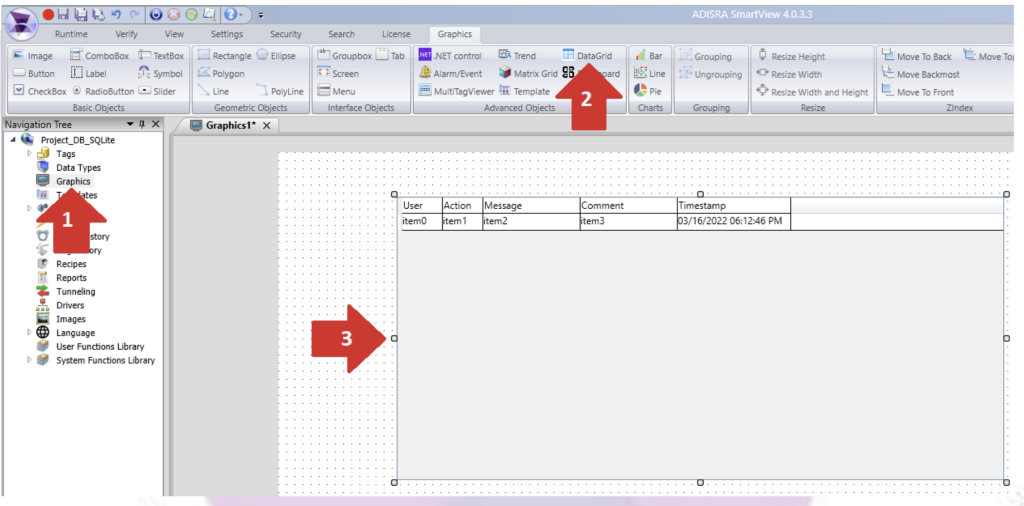
Task: Click Move To Front
Action: [918, 92]
